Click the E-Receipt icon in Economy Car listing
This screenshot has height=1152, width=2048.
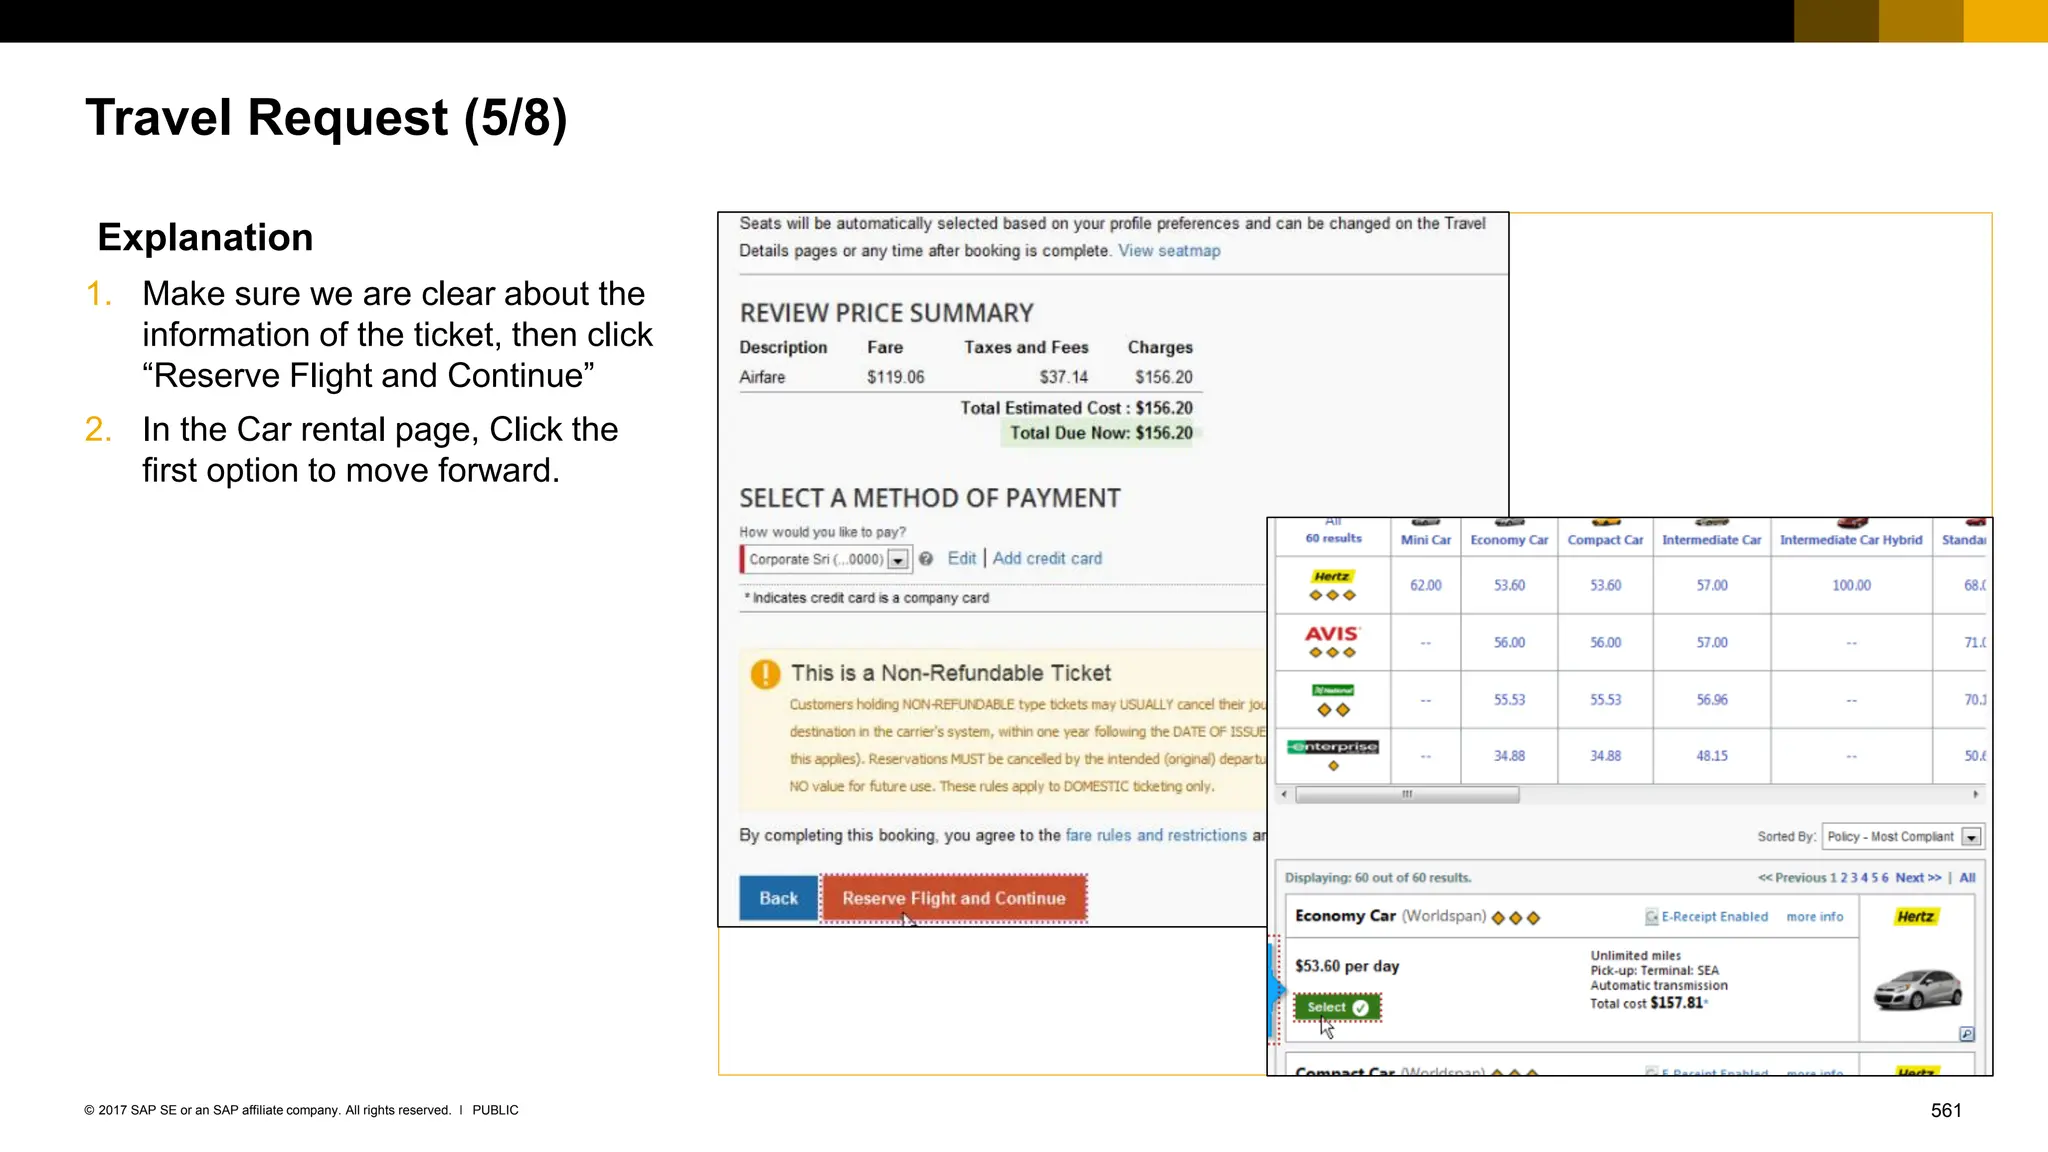pos(1652,917)
